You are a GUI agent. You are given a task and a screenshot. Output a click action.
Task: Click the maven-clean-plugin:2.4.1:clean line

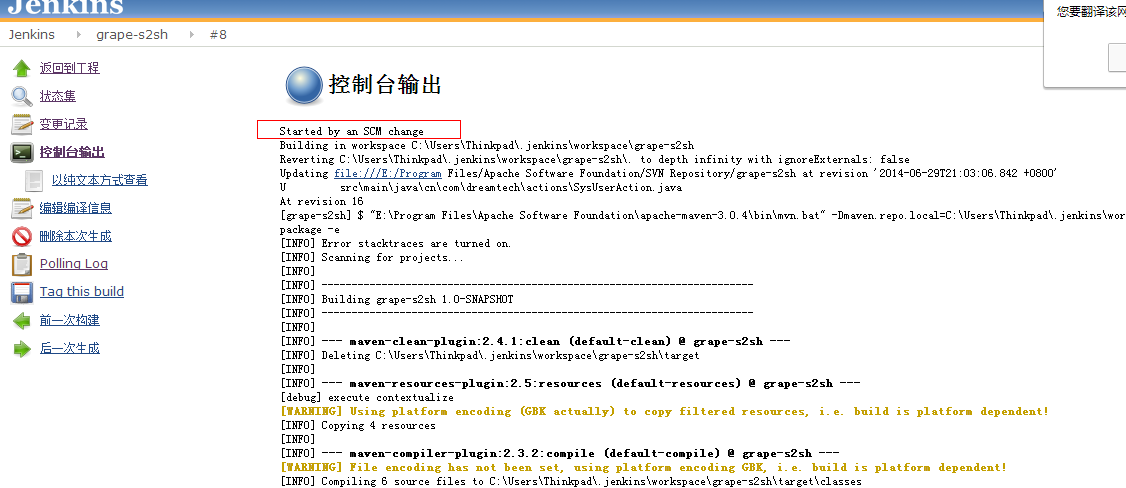(x=536, y=342)
